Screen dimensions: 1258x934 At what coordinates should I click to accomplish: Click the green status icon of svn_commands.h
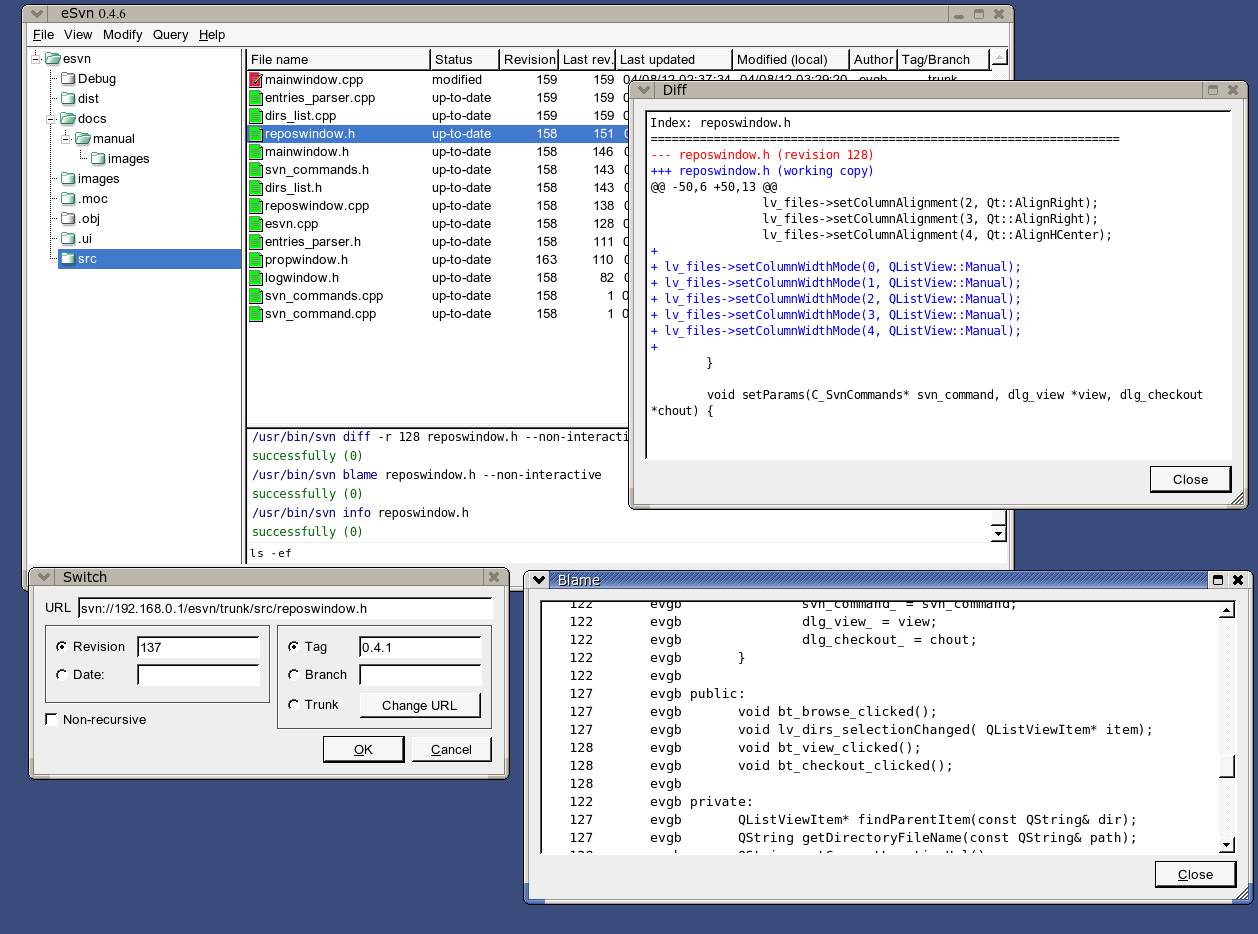coord(255,169)
